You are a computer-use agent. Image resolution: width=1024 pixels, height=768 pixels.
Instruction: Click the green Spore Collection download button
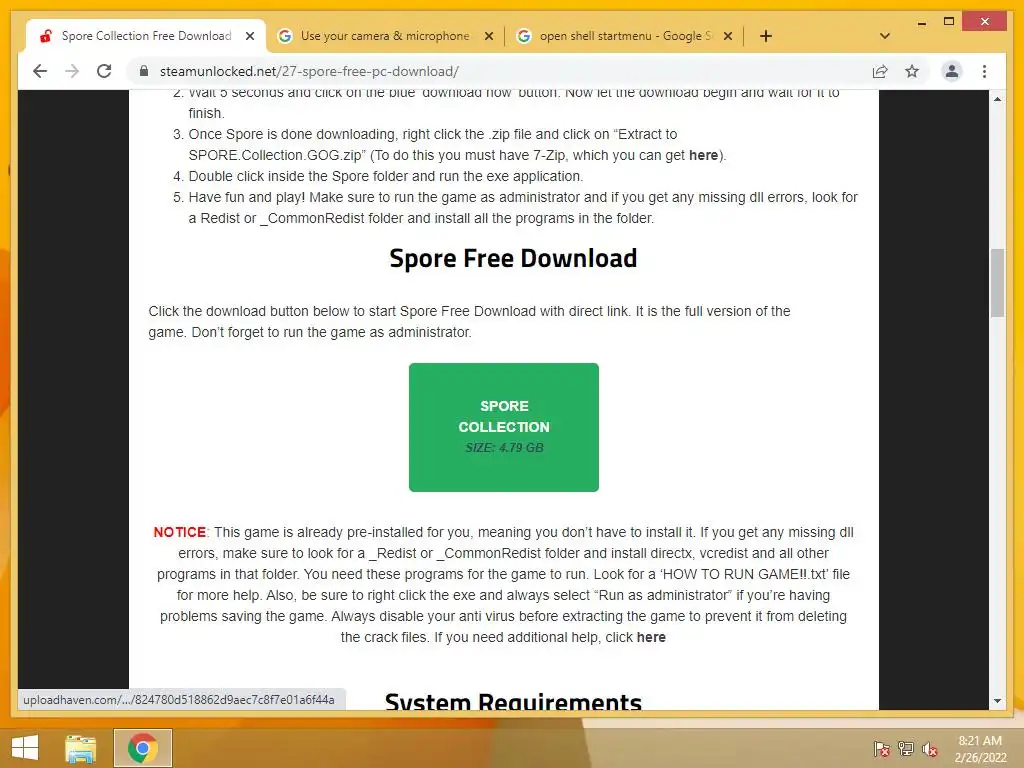tap(504, 427)
